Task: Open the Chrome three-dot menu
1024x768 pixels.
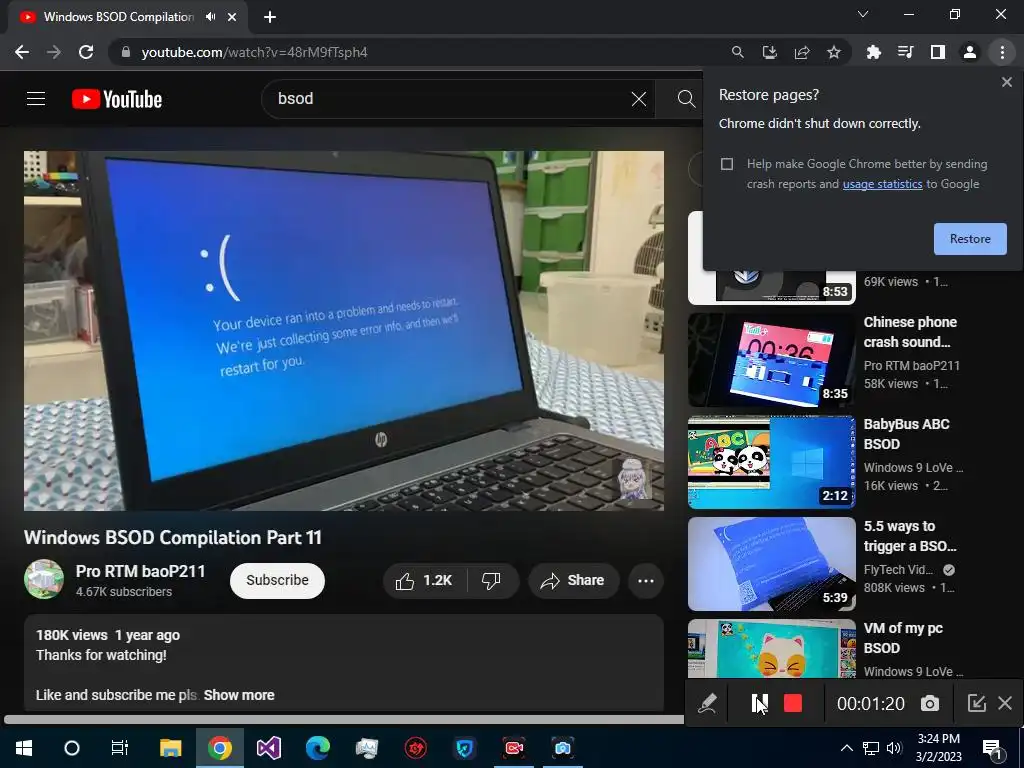Action: tap(1002, 52)
